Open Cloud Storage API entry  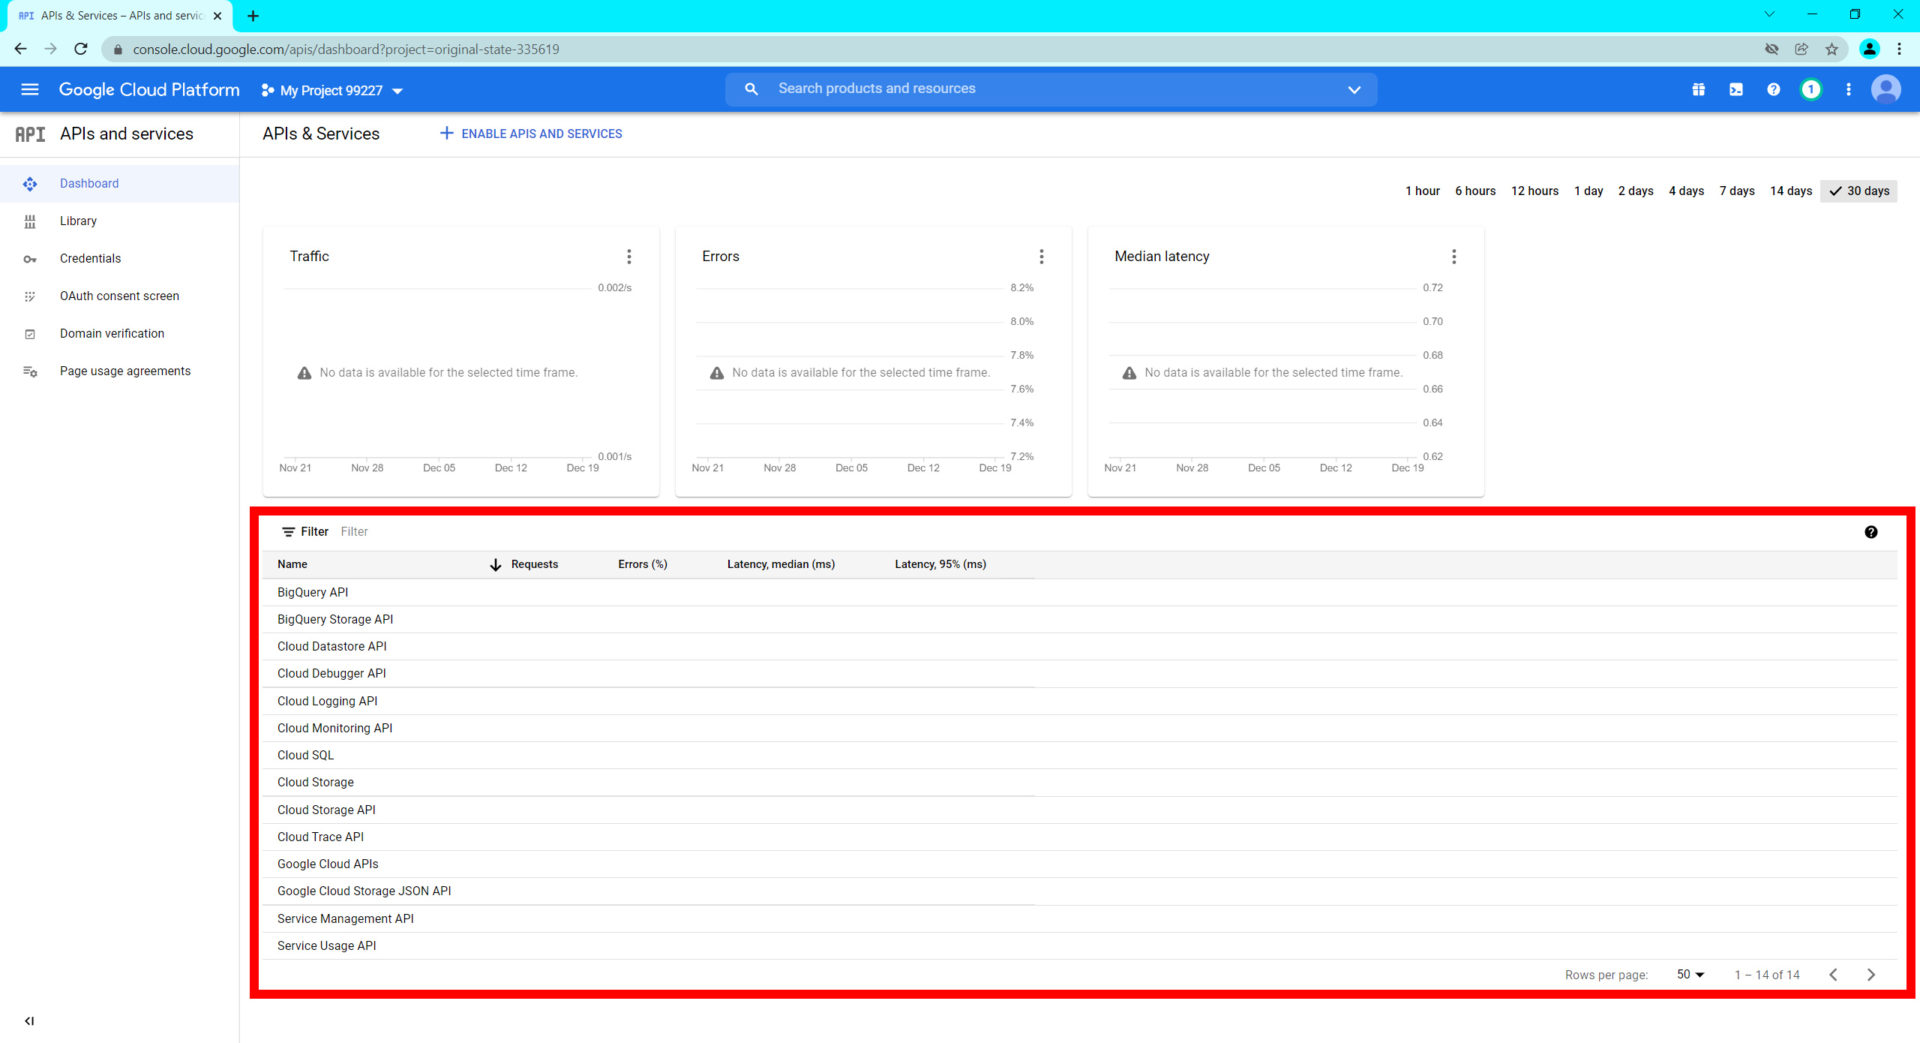[x=326, y=810]
